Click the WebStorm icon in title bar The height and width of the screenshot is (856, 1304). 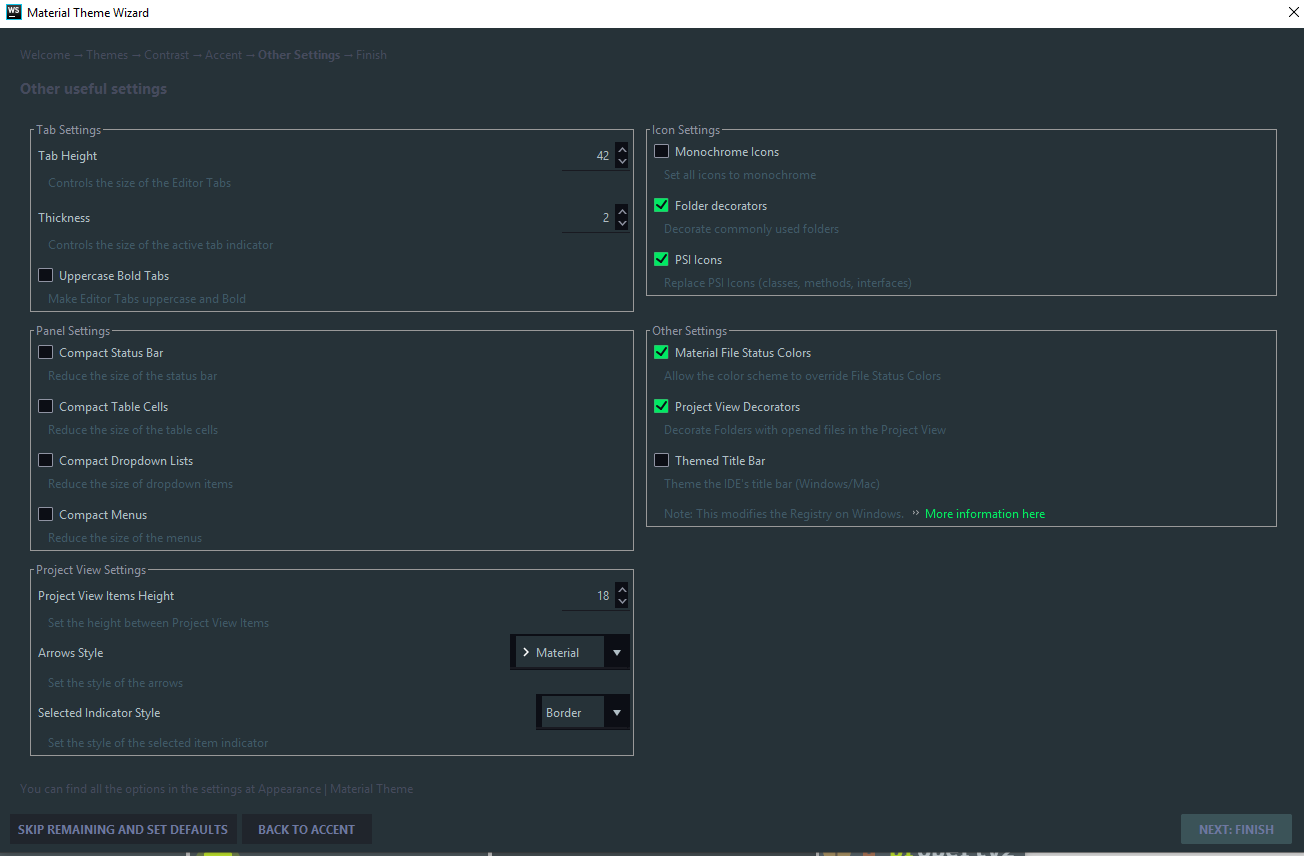(13, 13)
